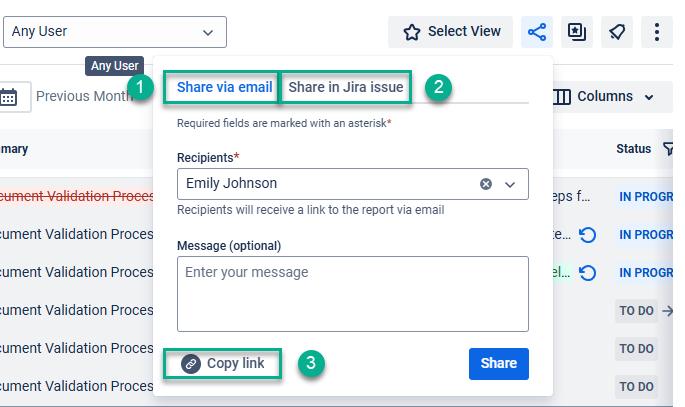685x407 pixels.
Task: Expand the Recipients dropdown chevron
Action: [x=510, y=184]
